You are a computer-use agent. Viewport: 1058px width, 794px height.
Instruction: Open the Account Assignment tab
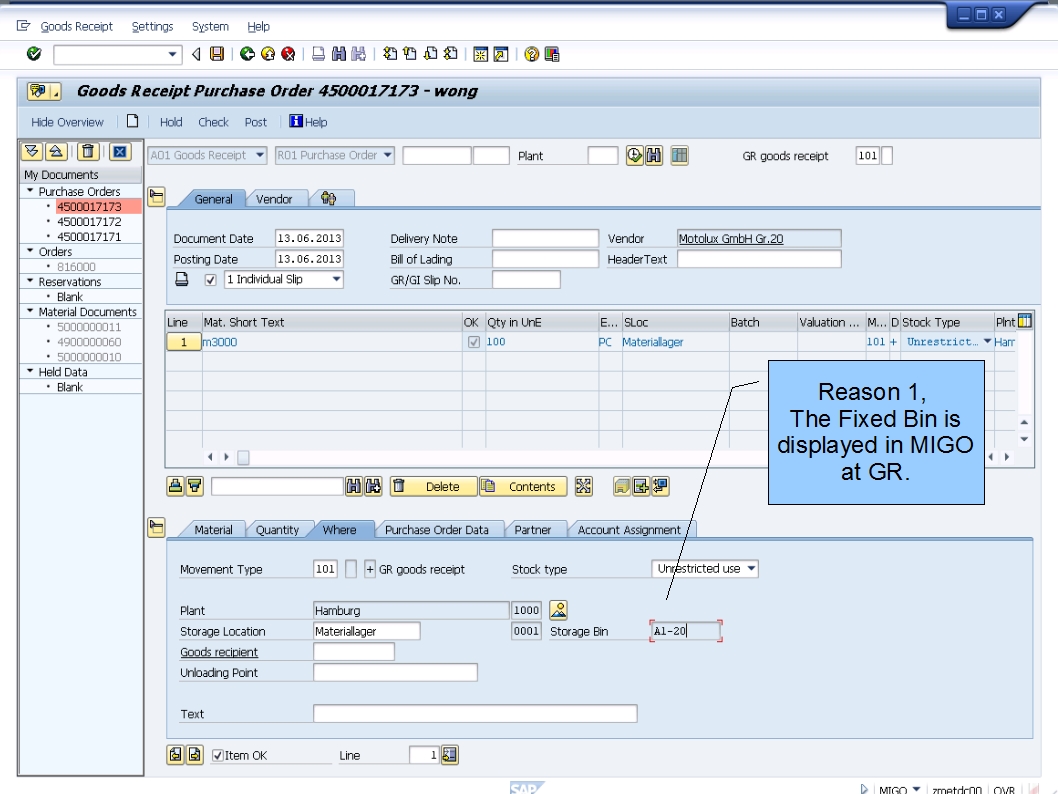coord(629,530)
